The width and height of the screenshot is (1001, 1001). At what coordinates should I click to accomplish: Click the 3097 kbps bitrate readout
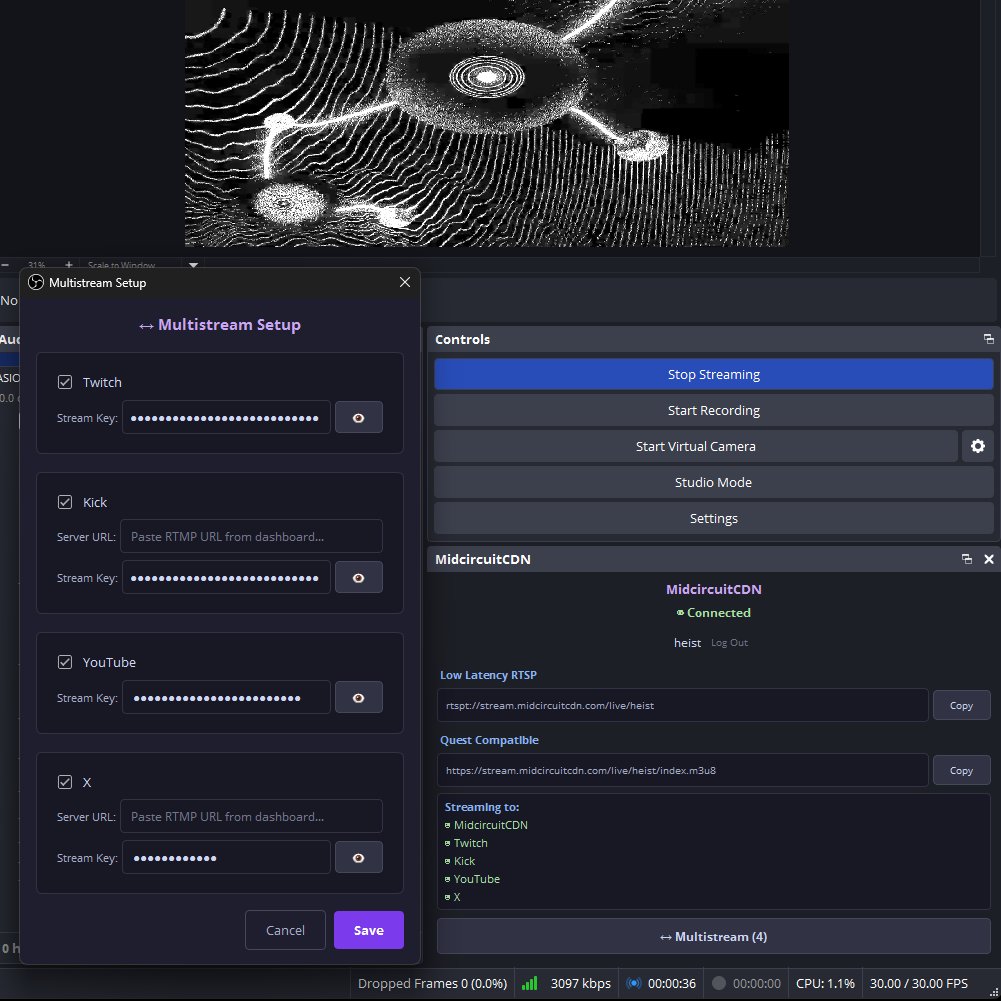(580, 983)
